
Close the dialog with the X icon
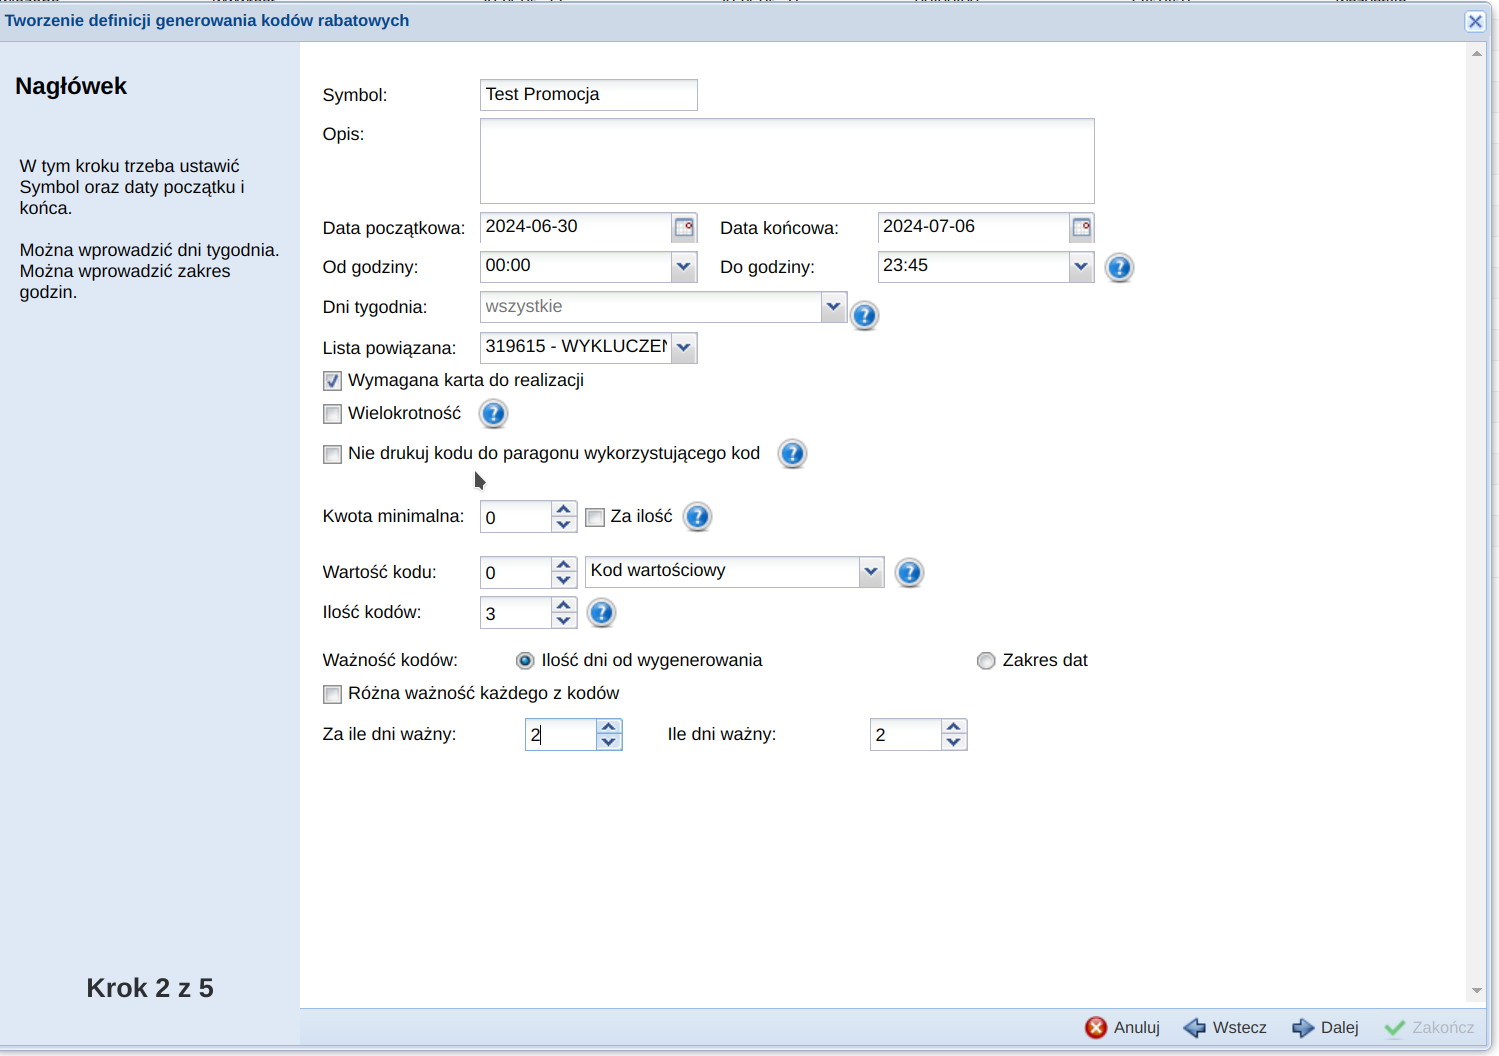(1475, 21)
